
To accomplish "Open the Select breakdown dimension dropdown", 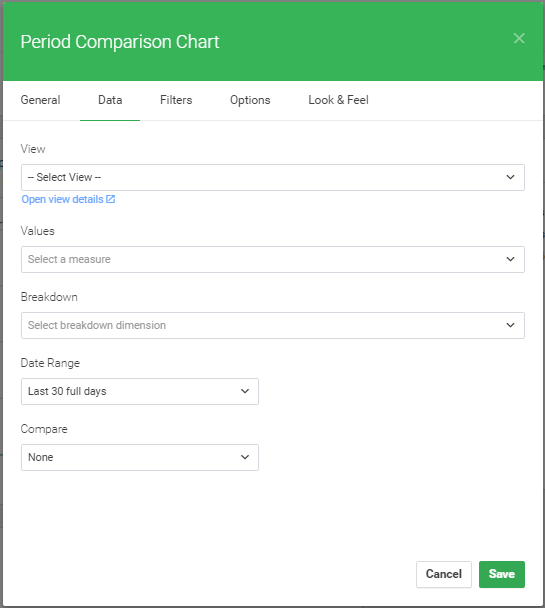I will point(273,325).
